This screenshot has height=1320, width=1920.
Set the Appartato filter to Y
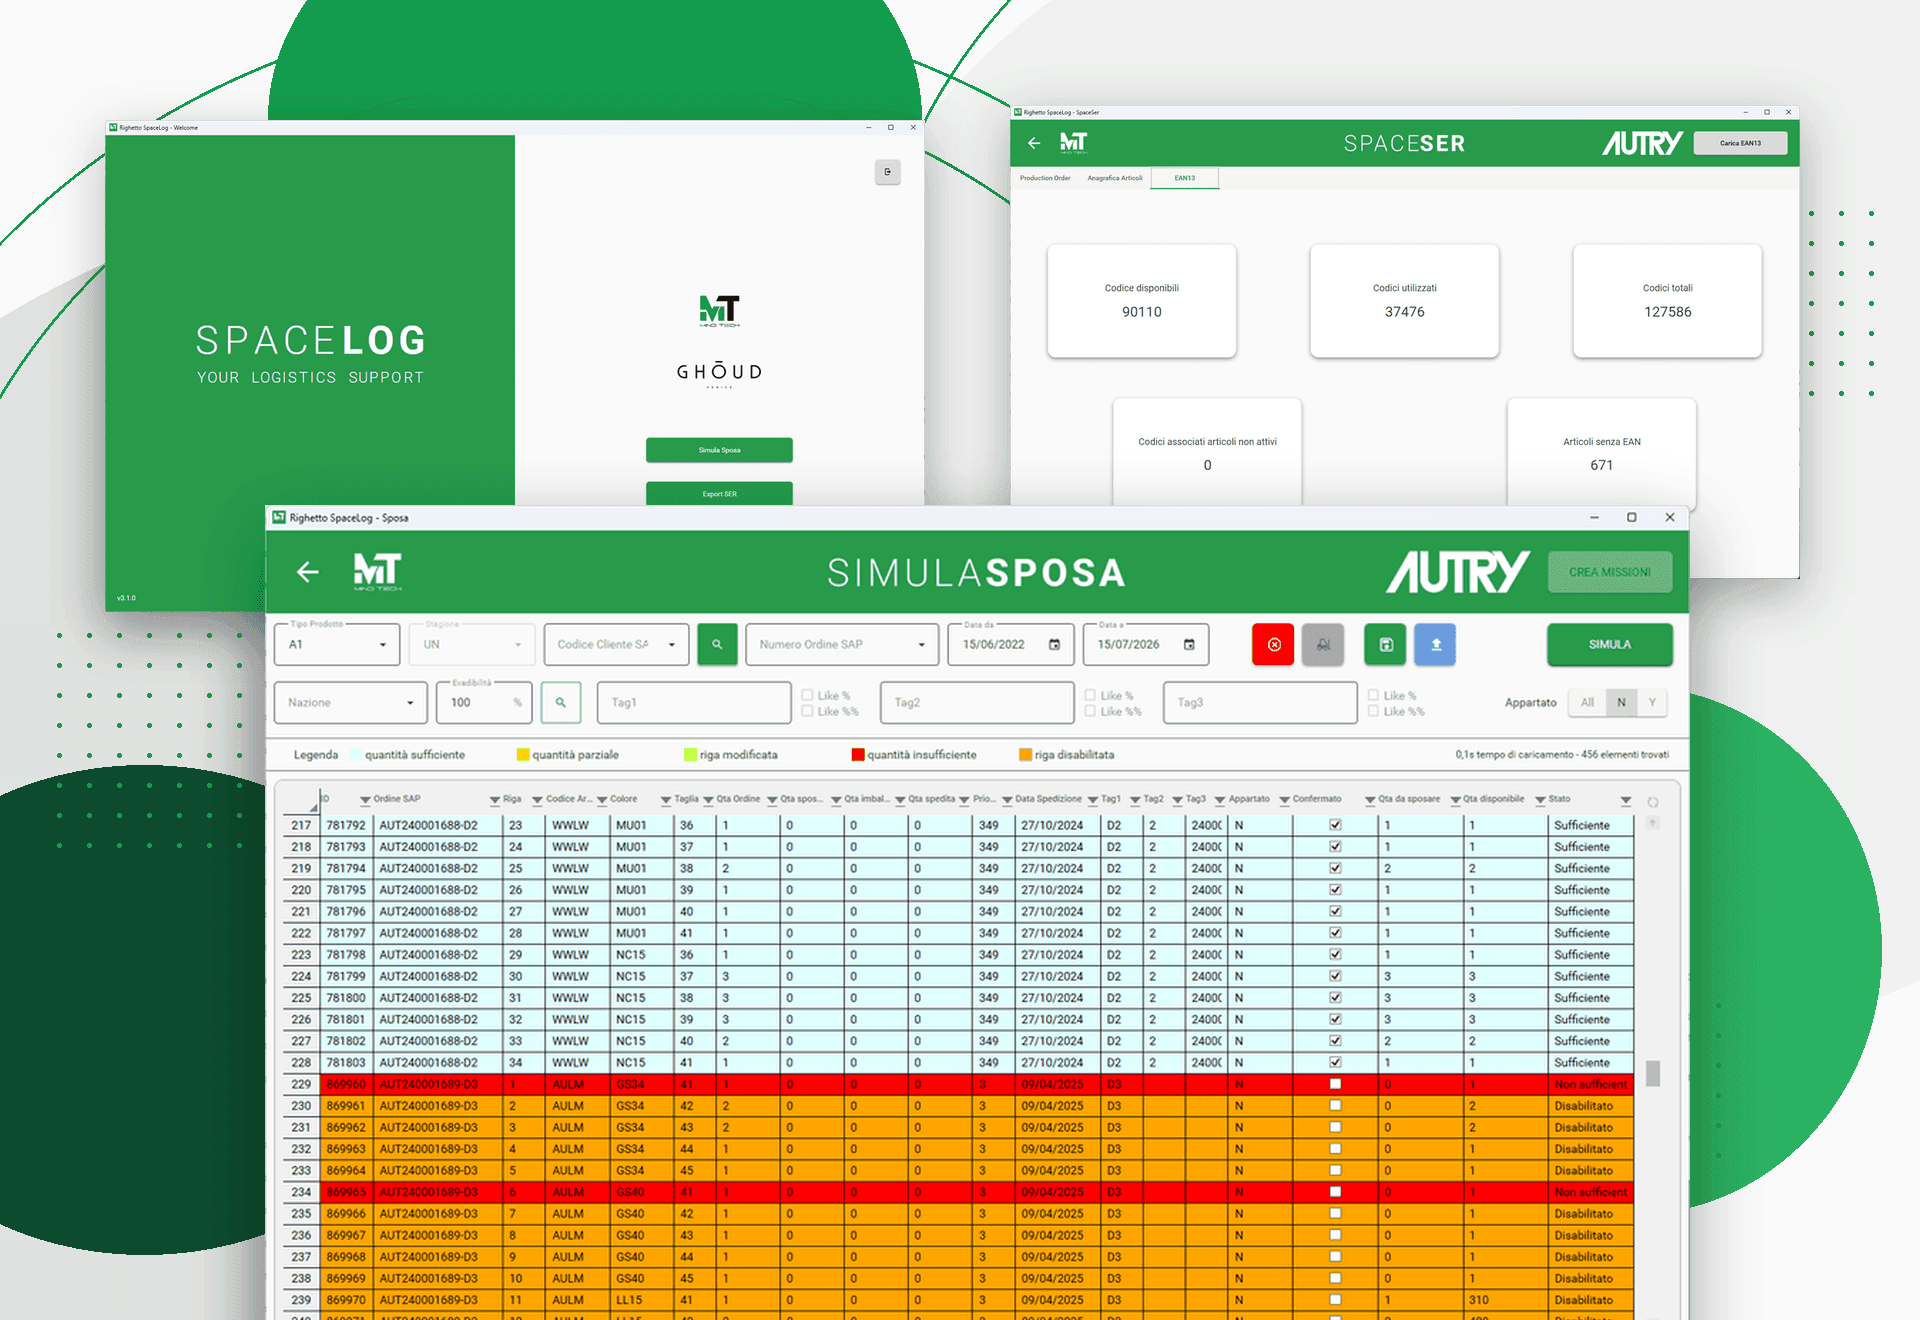click(x=1652, y=703)
